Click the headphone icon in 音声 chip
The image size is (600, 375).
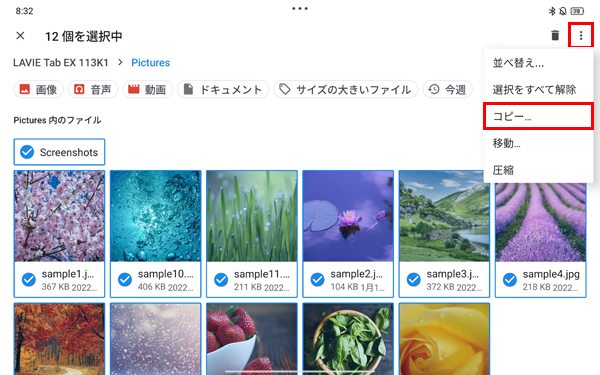pos(79,90)
